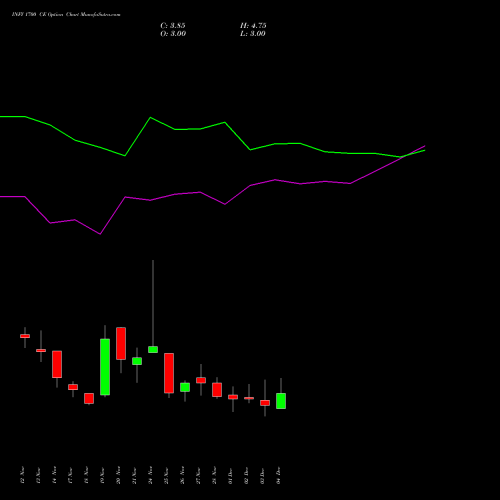This screenshot has width=500, height=500.
Task: Click the red candle for 03 Dec
Action: (x=265, y=403)
